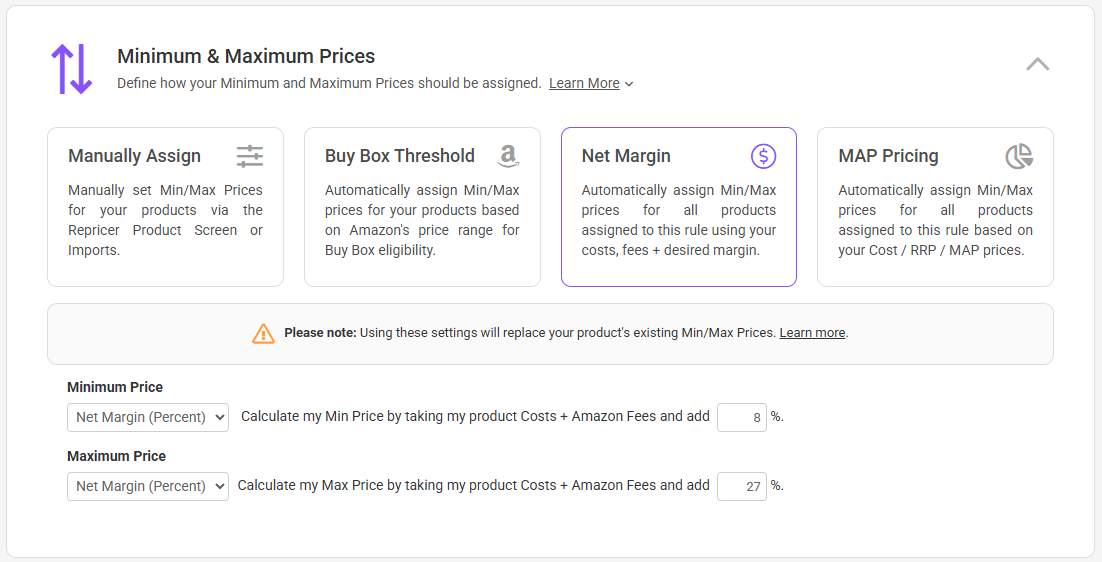Click the orange warning triangle icon

263,333
